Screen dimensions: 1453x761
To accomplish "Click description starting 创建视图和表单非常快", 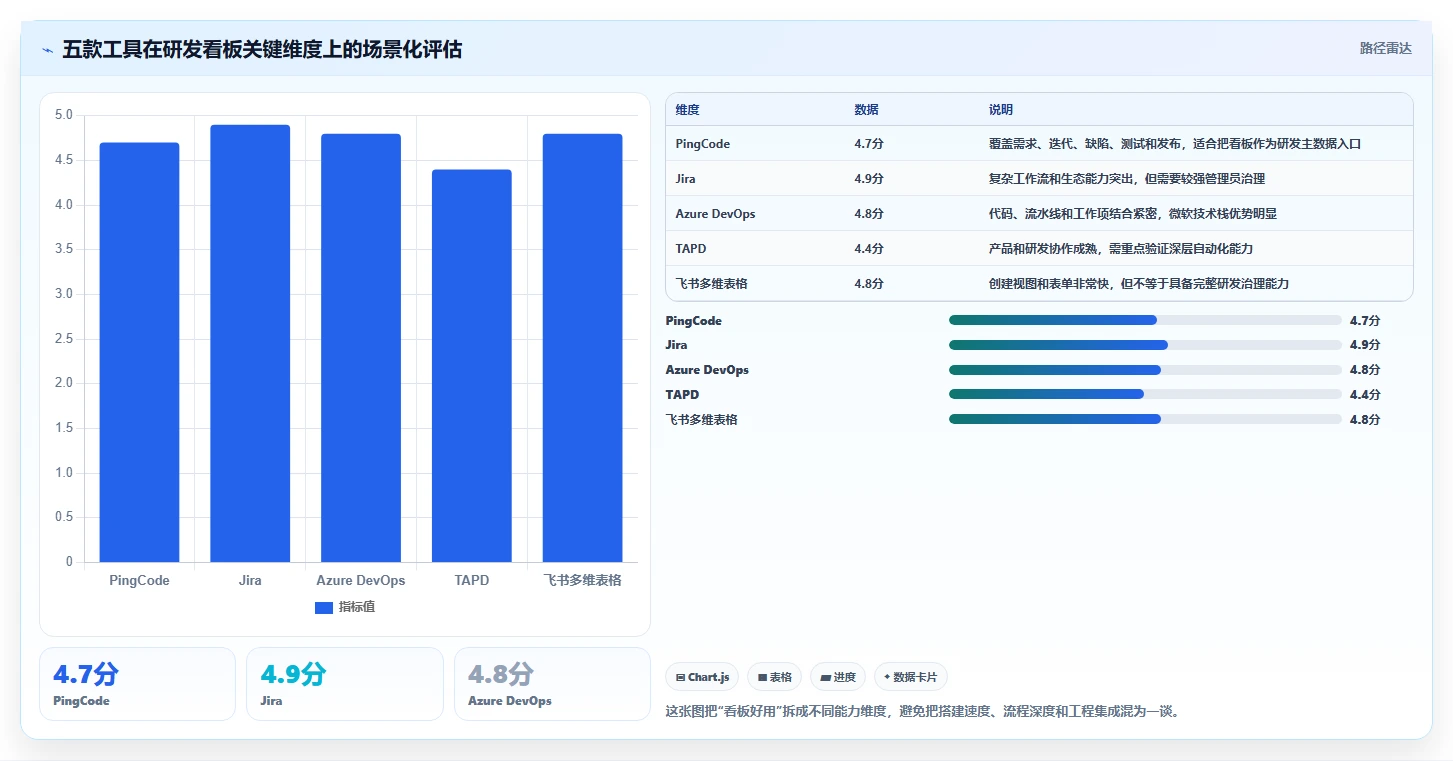I will click(x=1138, y=284).
